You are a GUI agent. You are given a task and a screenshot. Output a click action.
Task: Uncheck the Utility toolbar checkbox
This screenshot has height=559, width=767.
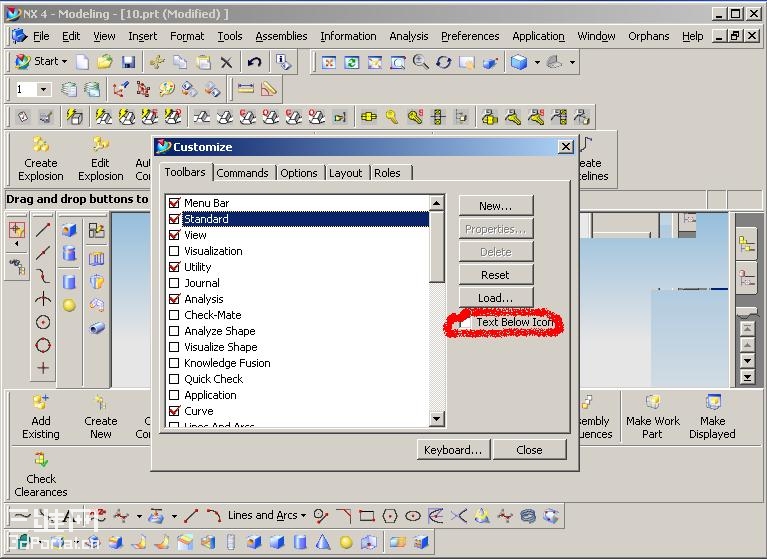click(174, 267)
